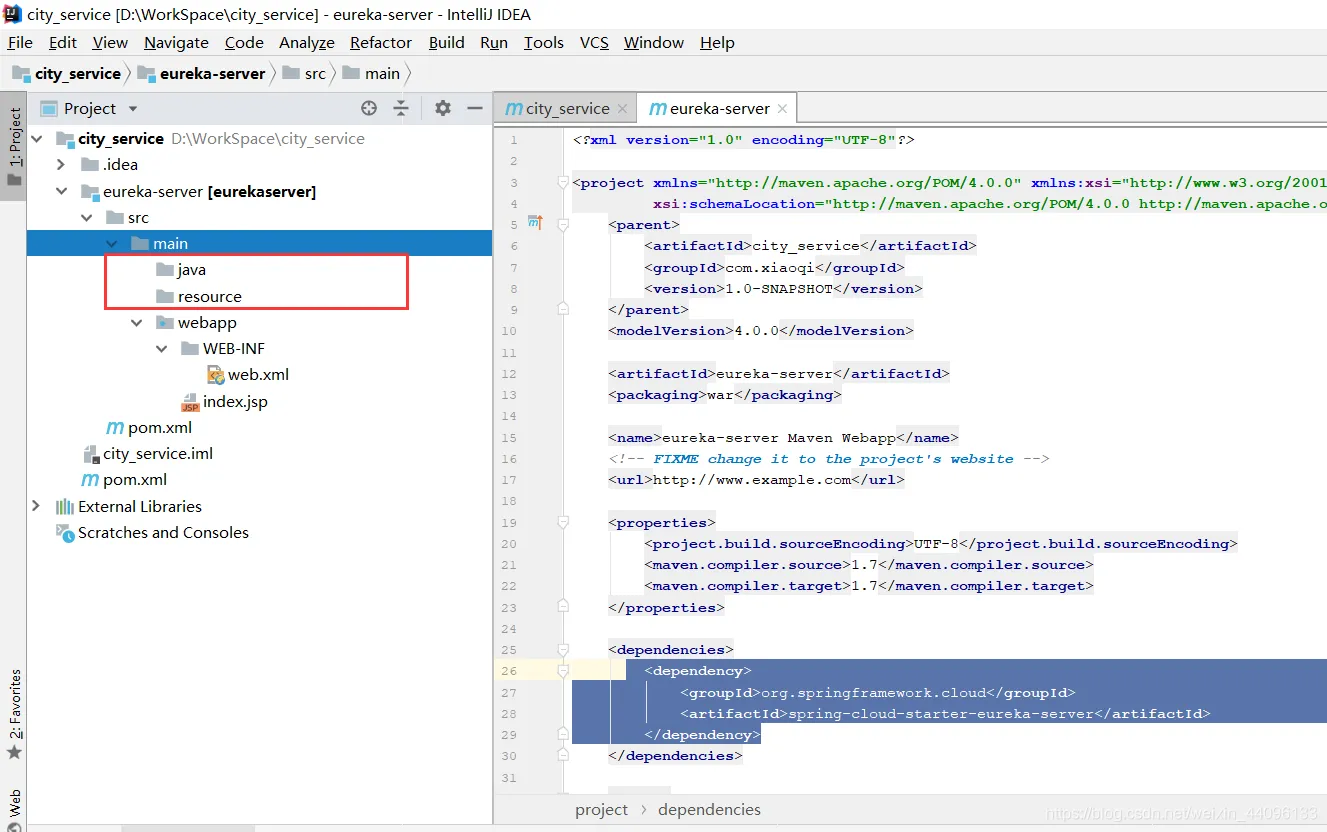Close the city_service editor tab

(622, 109)
